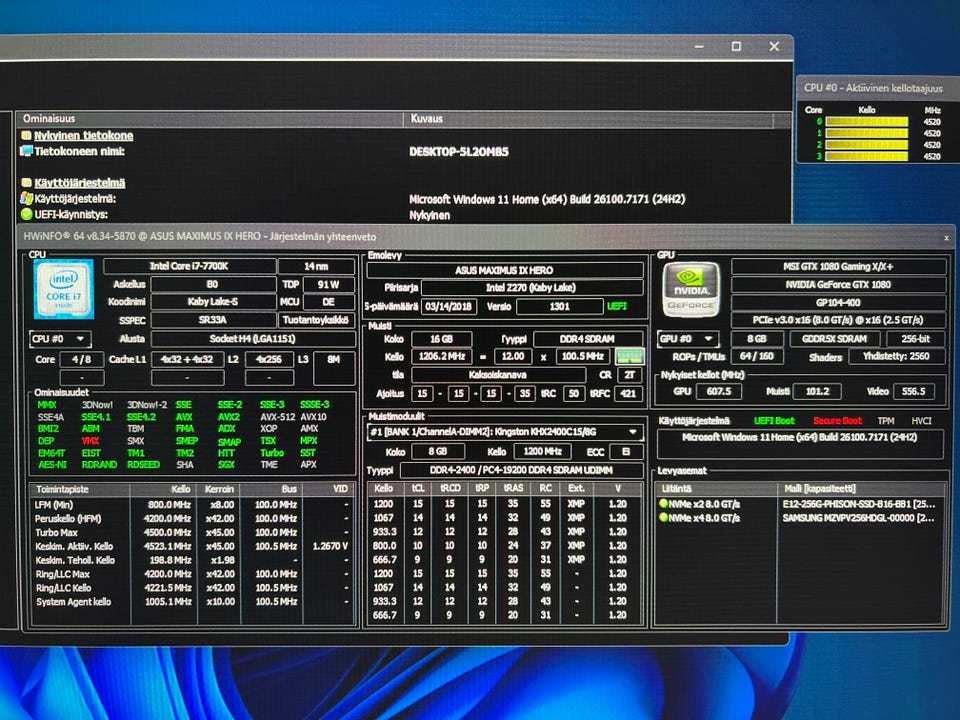Click the Intel Core i7 logo
The width and height of the screenshot is (960, 720).
(x=64, y=288)
